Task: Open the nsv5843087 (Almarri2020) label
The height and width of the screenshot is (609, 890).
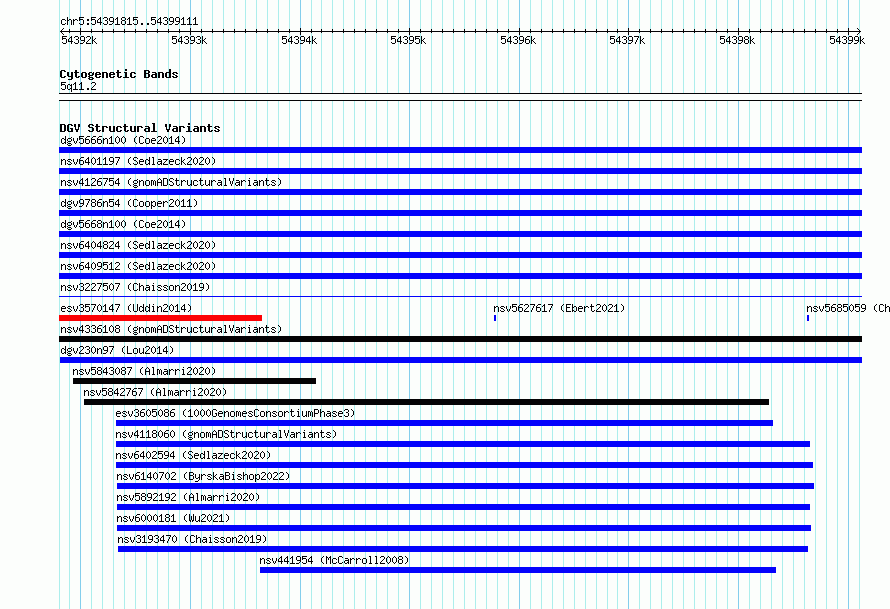Action: pyautogui.click(x=144, y=371)
